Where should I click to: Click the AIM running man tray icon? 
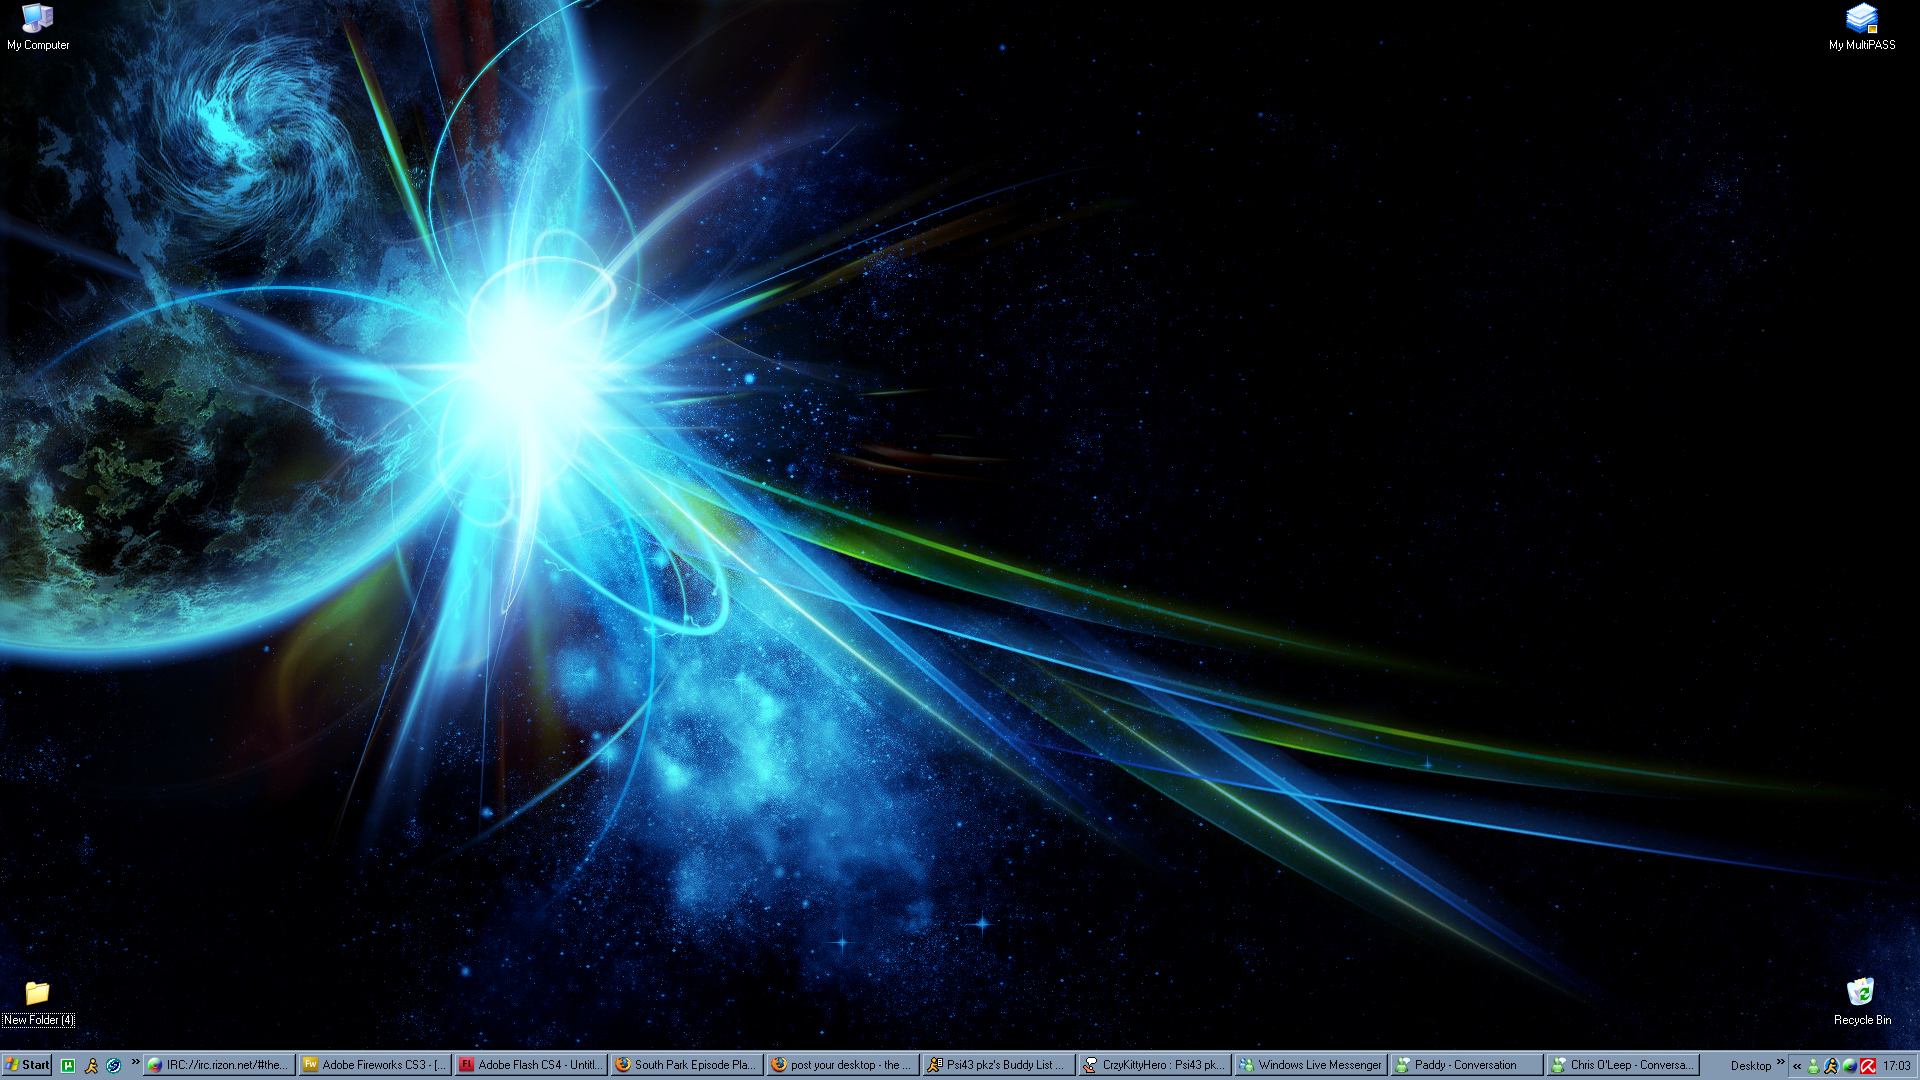1831,1066
